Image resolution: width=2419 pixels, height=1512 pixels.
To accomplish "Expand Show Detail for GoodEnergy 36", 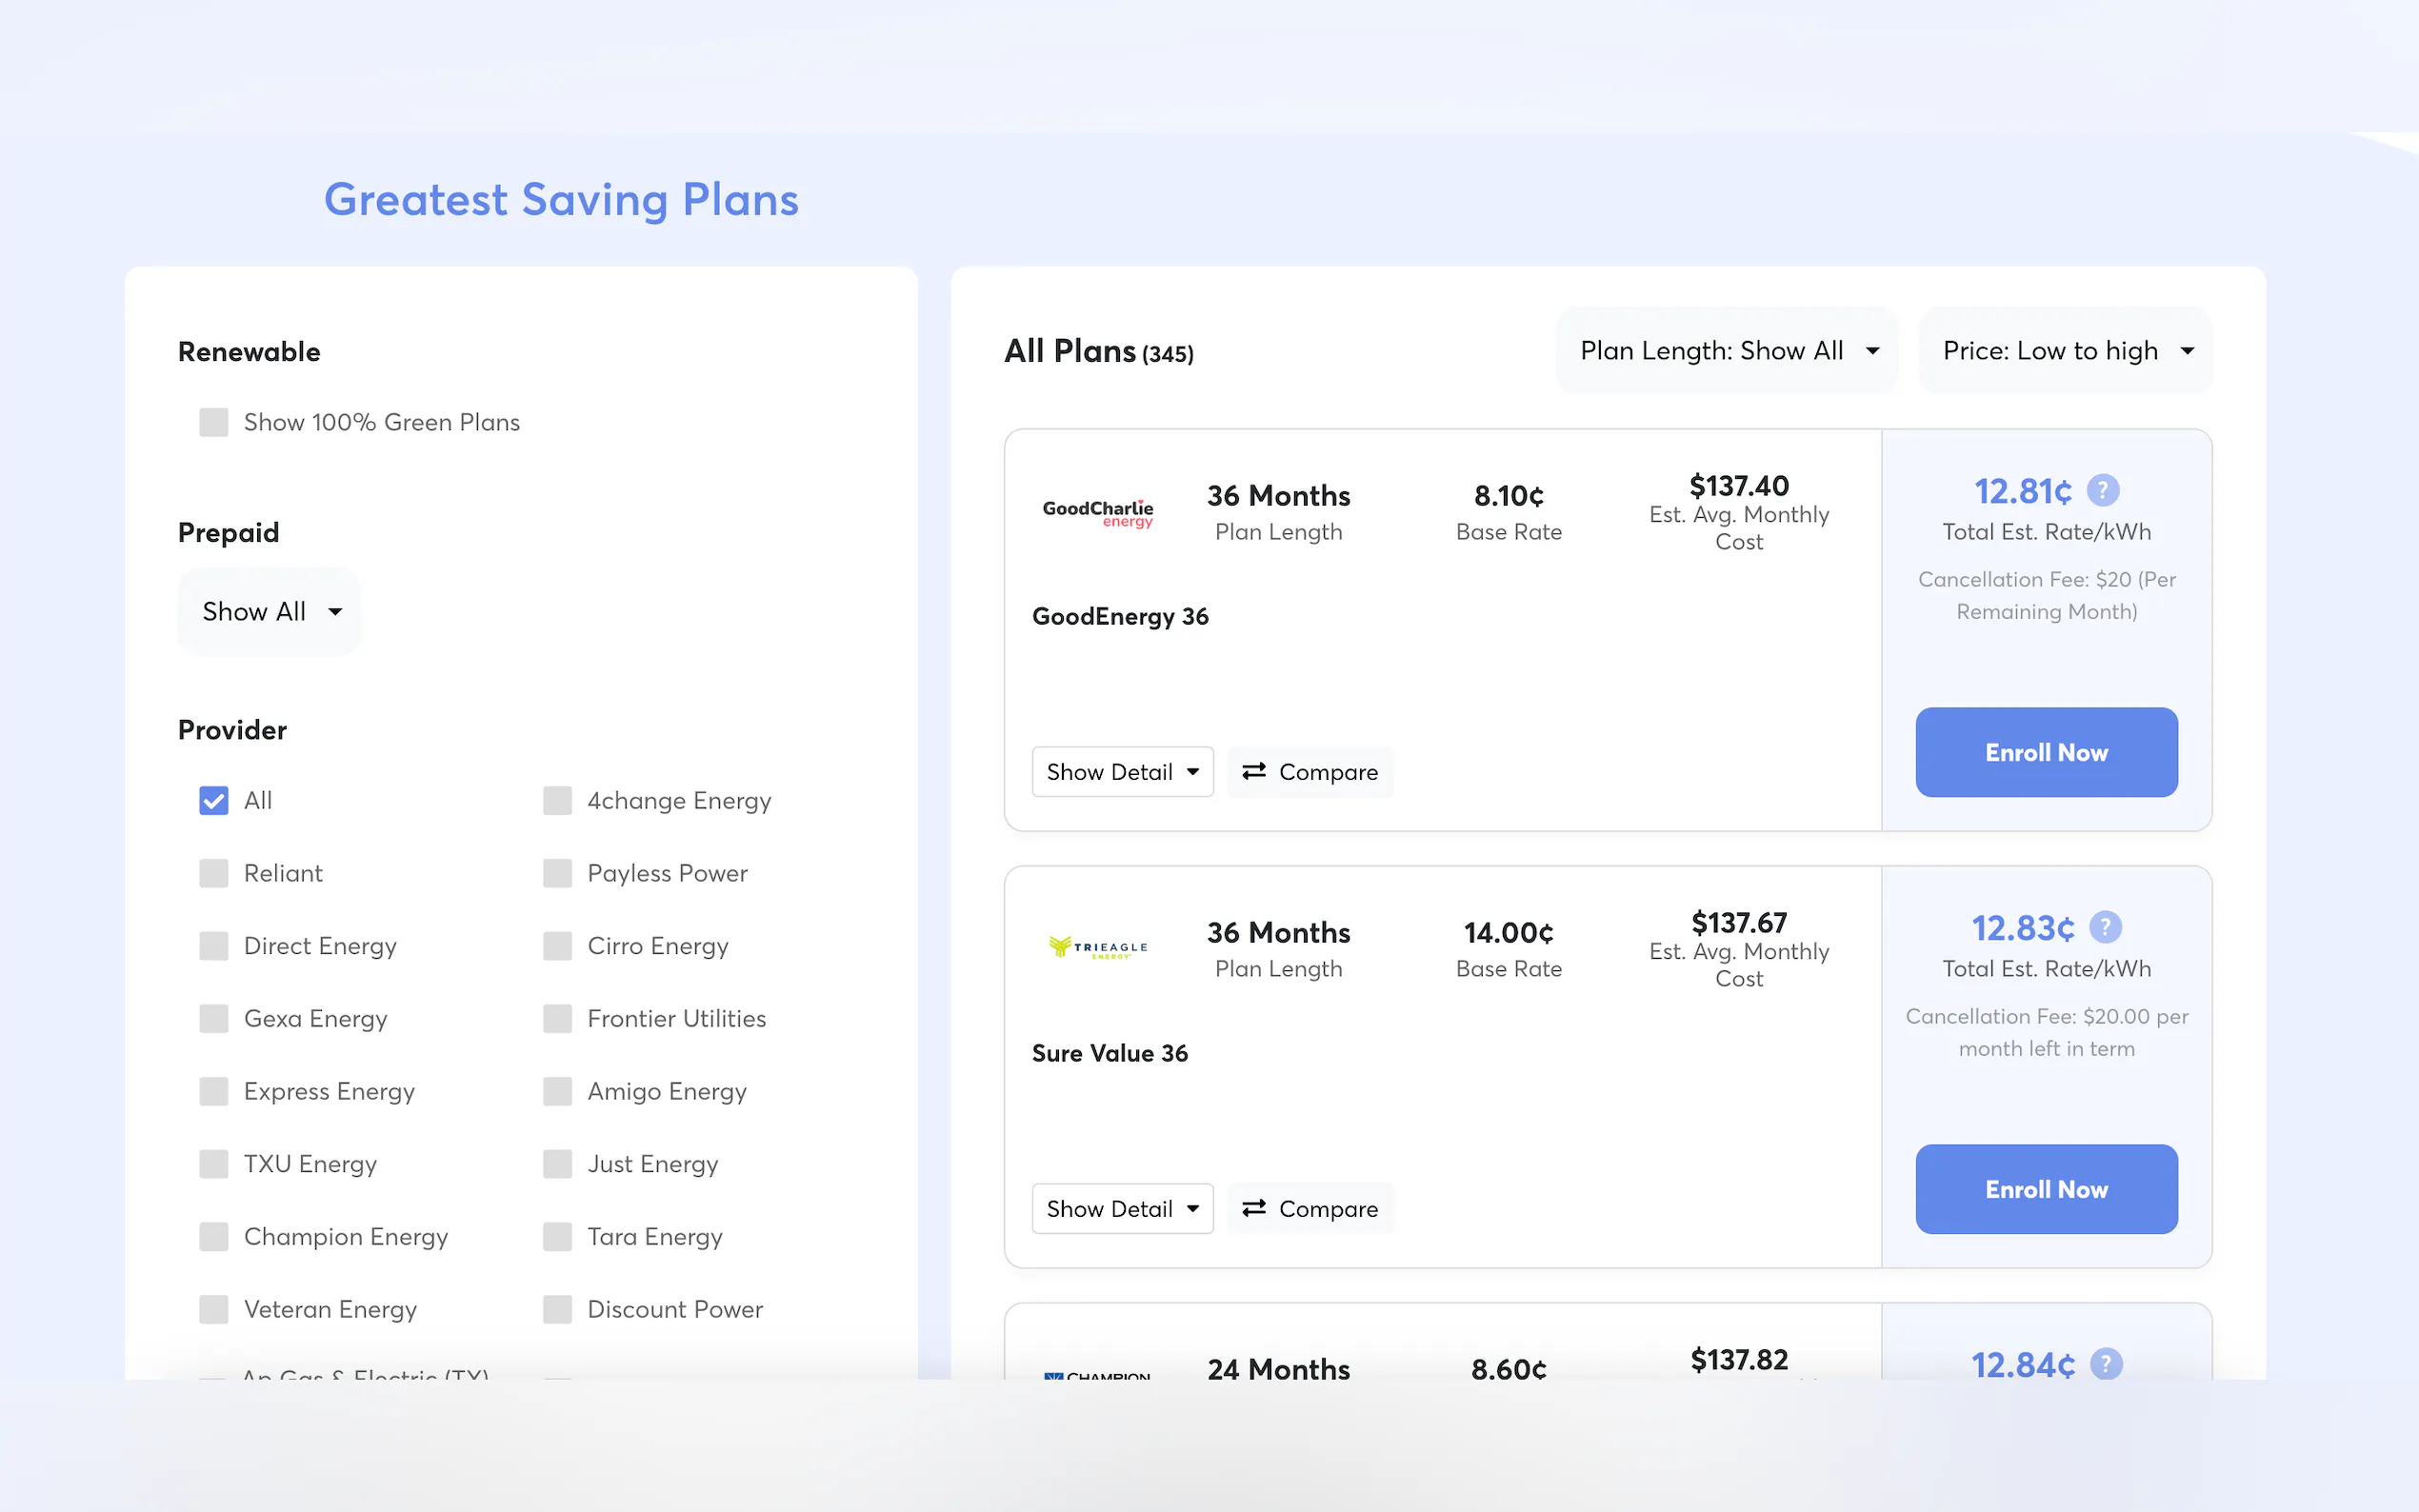I will 1122,771.
